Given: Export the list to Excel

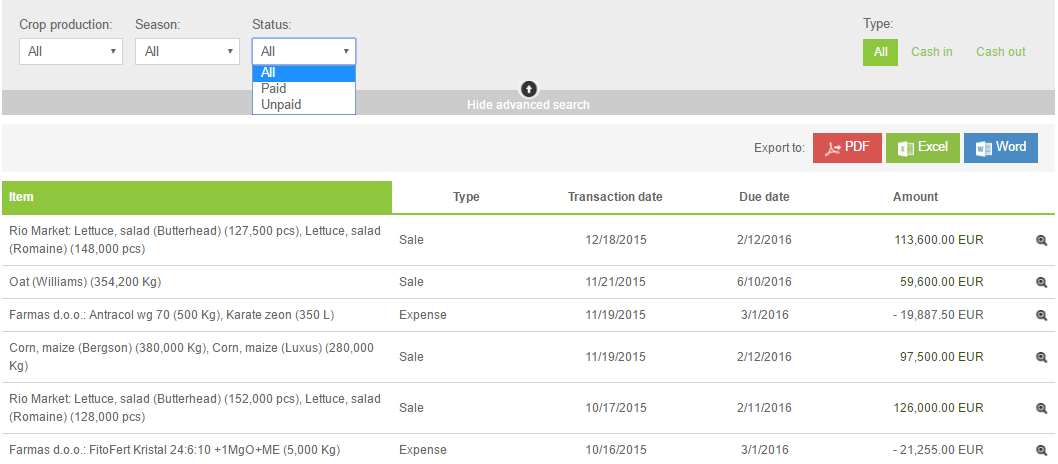Looking at the screenshot, I should pos(922,148).
